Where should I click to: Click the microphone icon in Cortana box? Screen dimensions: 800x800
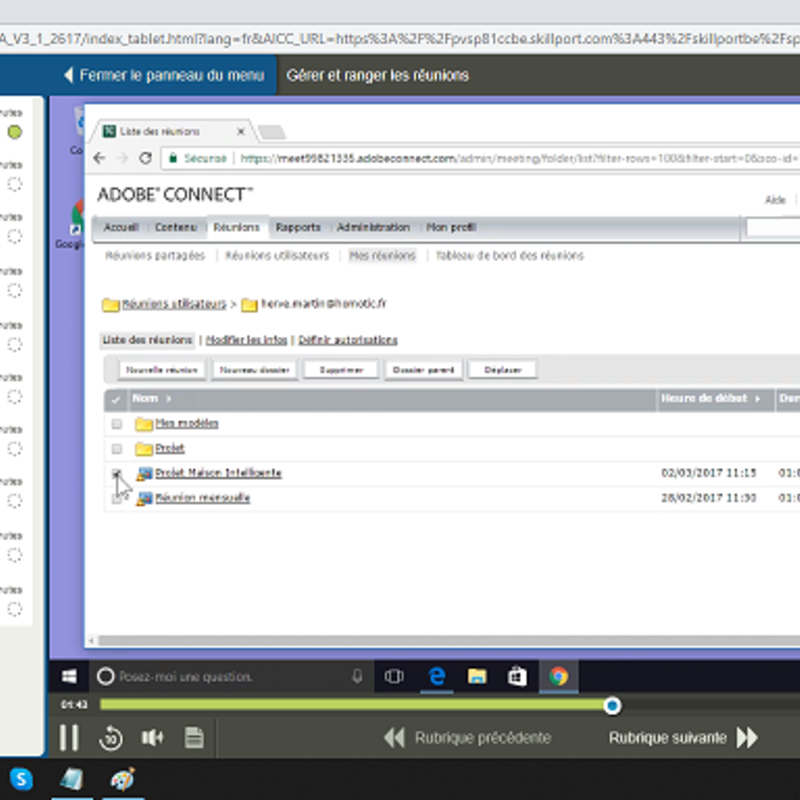[357, 677]
